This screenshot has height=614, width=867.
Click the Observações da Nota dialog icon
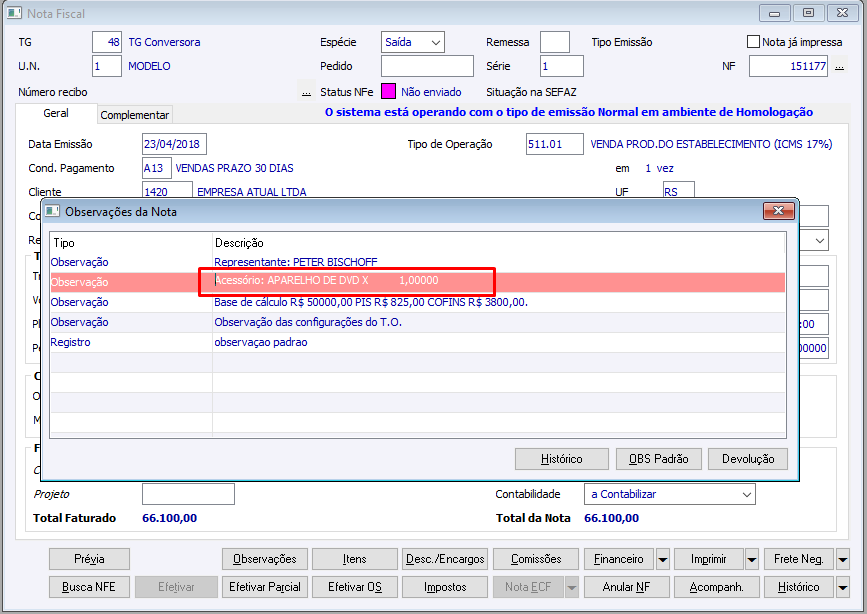pos(52,211)
